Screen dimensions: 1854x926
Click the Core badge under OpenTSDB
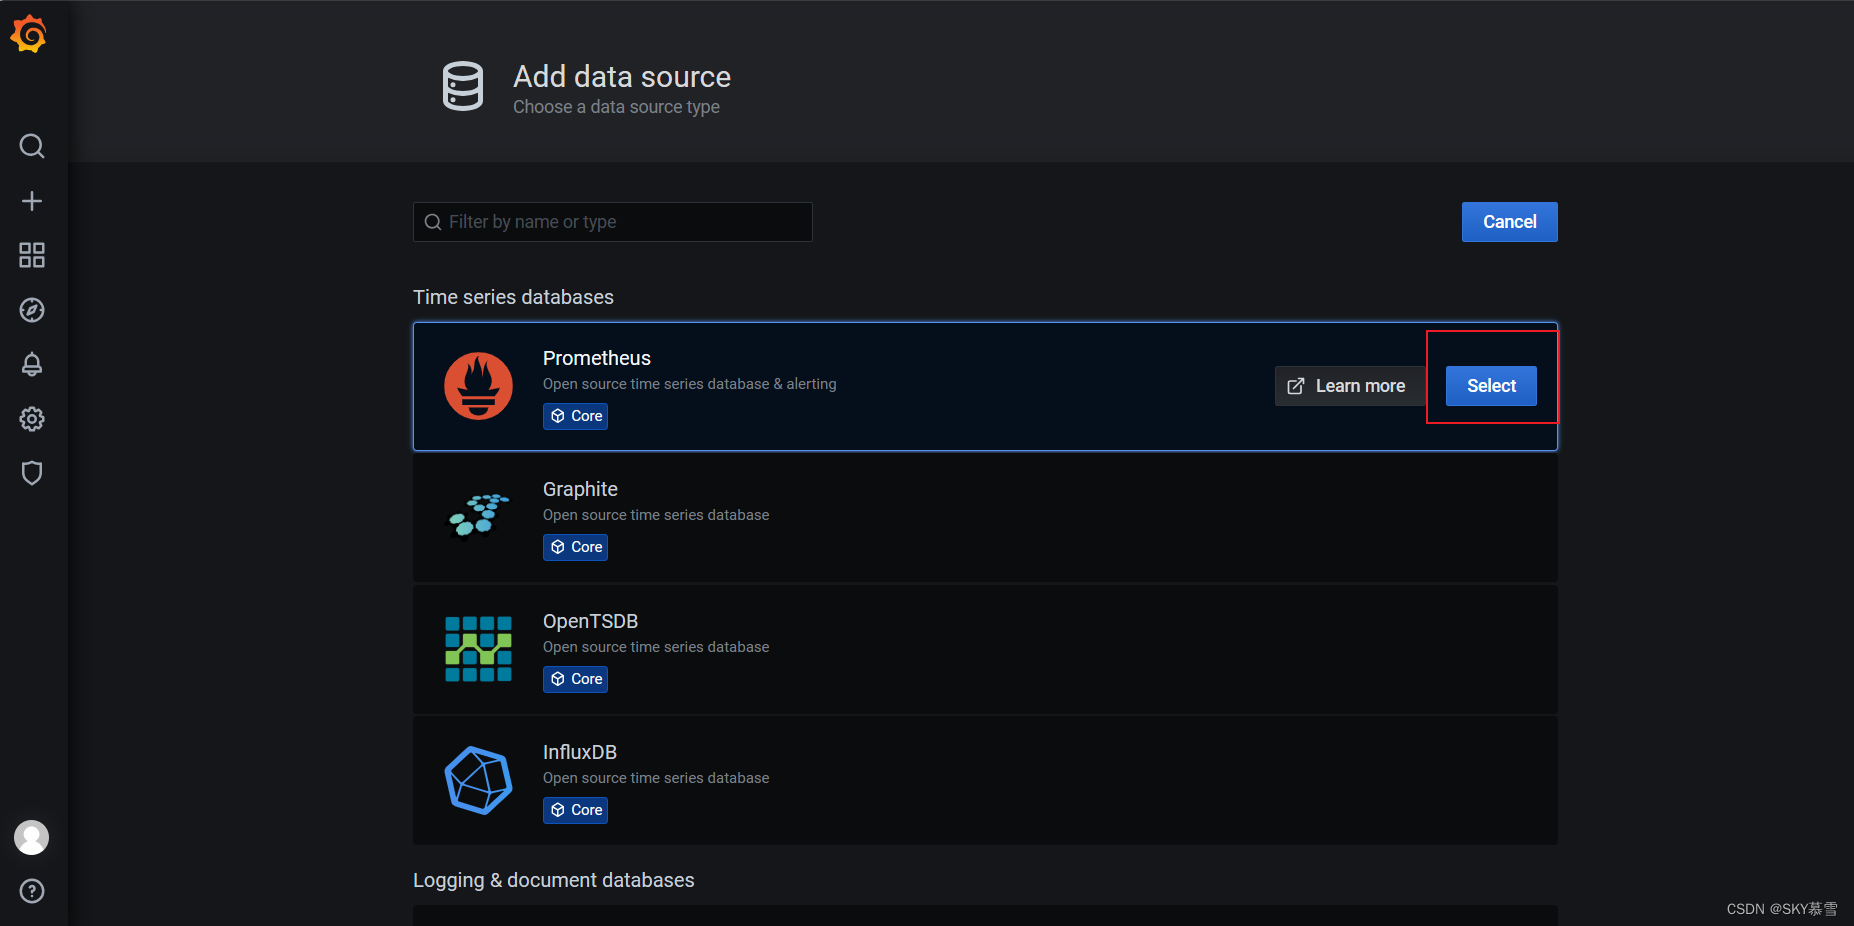click(x=576, y=679)
